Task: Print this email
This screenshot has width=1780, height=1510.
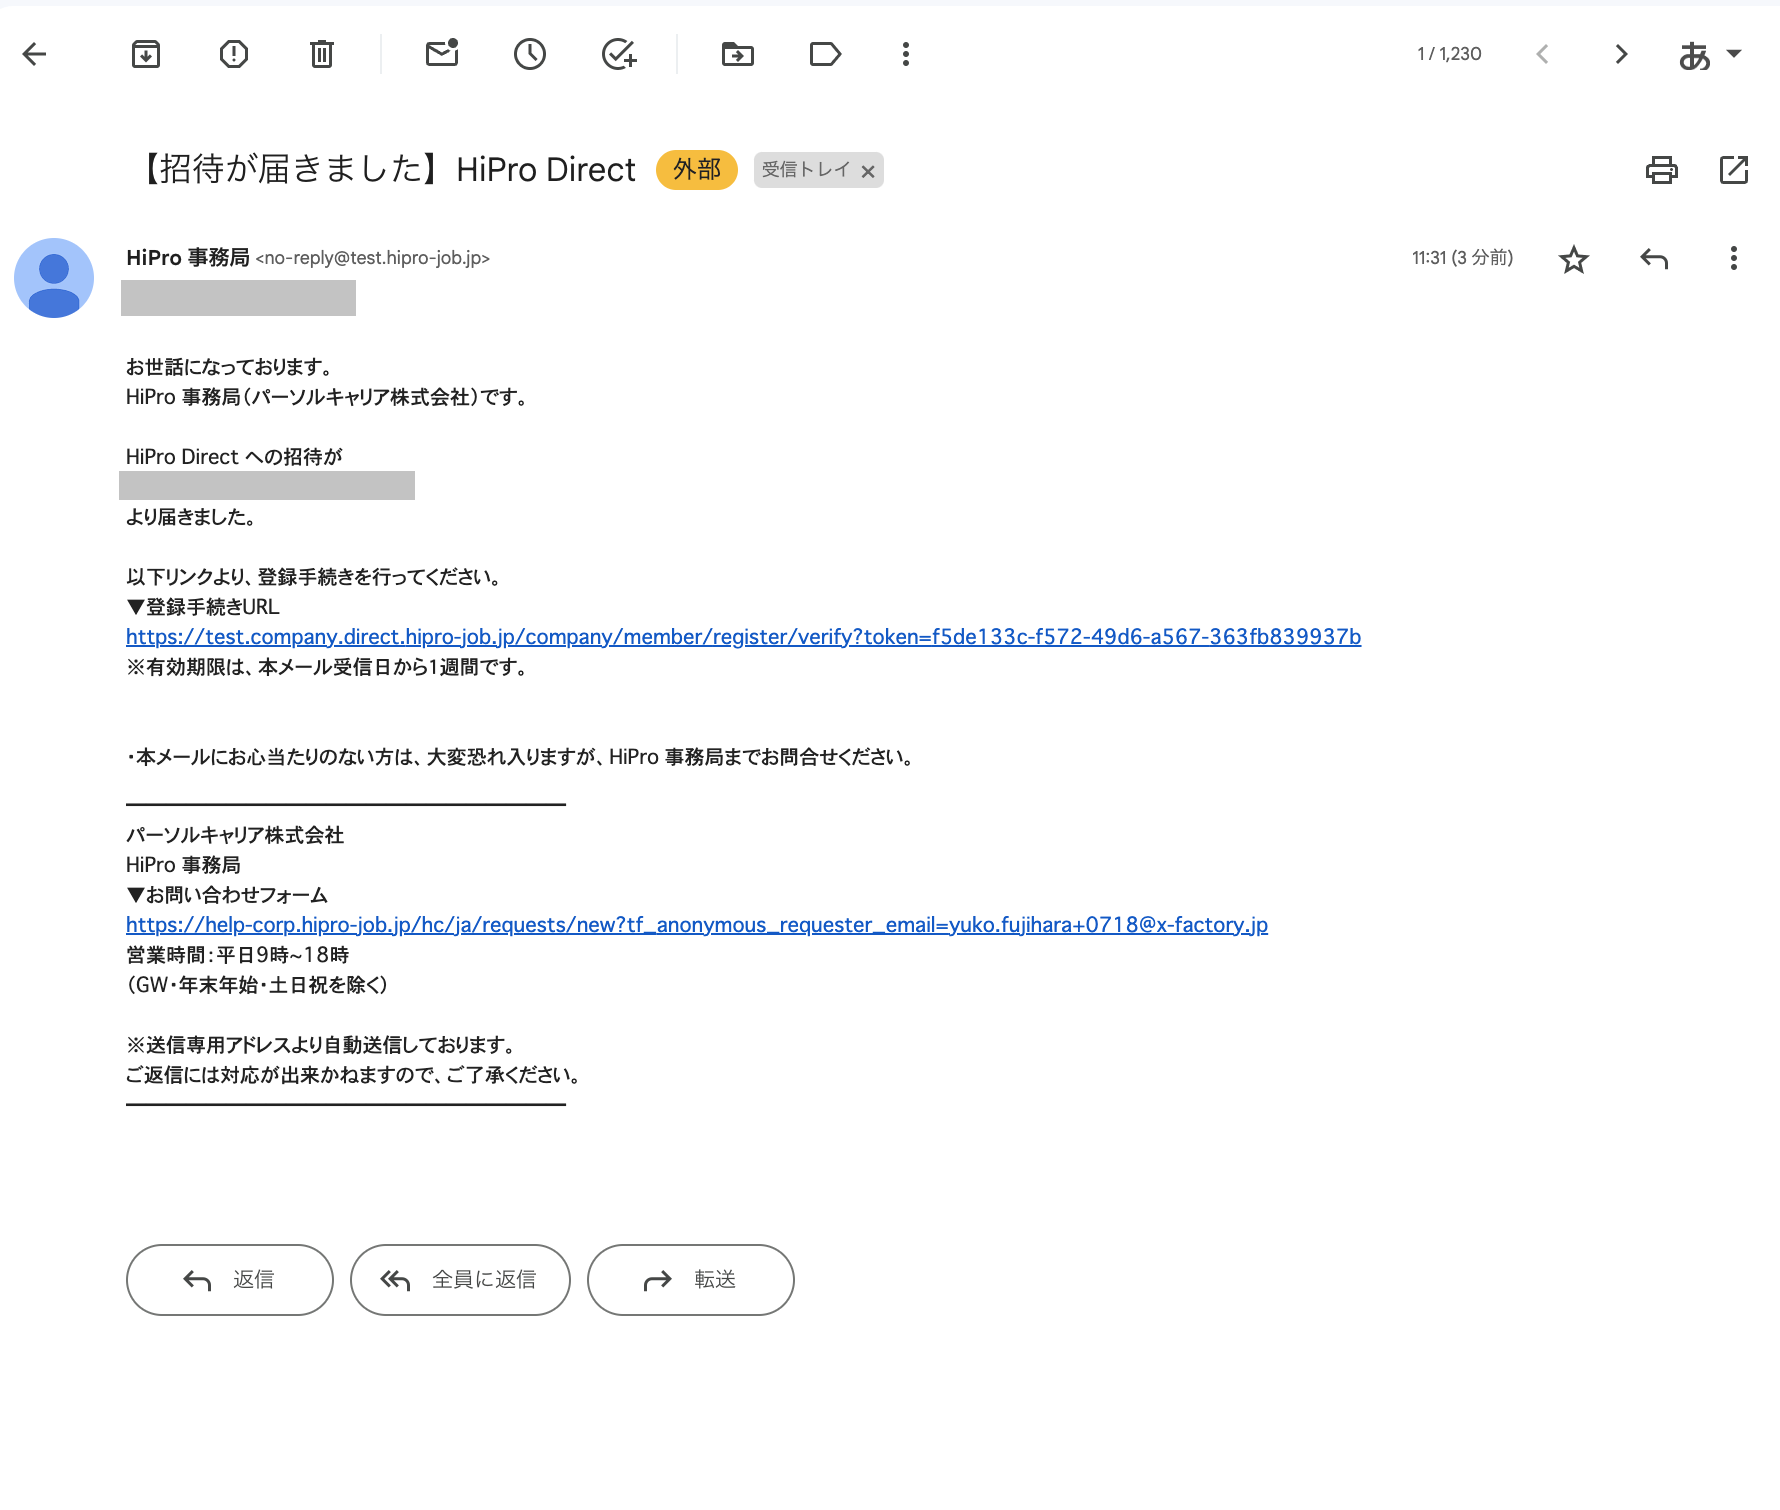Action: (x=1662, y=170)
